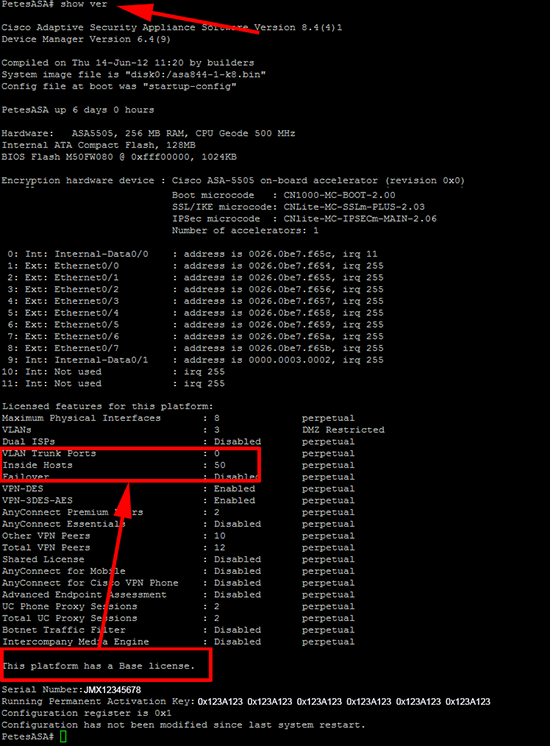Screen dimensions: 550x746
Task: Click the IPSec microcode version text
Action: [360, 219]
